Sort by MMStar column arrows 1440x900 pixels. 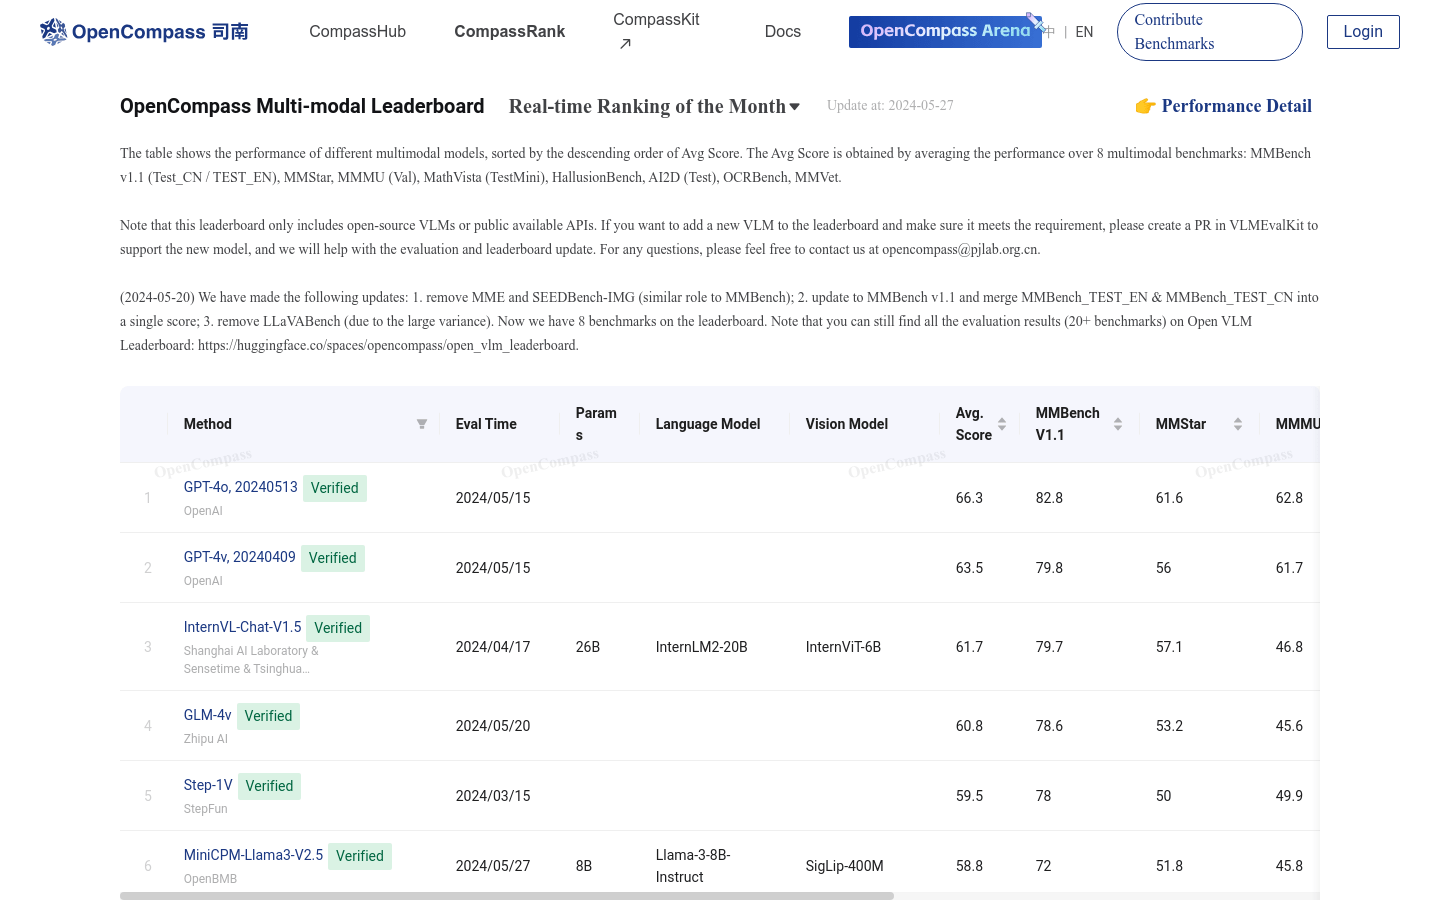pos(1238,424)
